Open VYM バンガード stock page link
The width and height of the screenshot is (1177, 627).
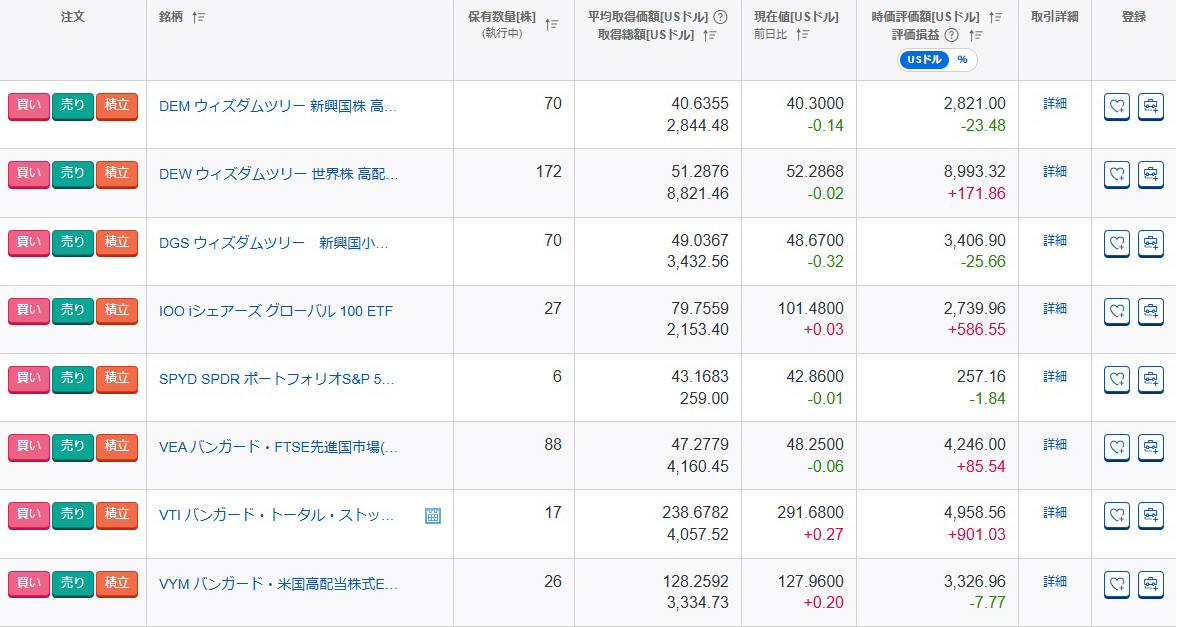pyautogui.click(x=278, y=584)
